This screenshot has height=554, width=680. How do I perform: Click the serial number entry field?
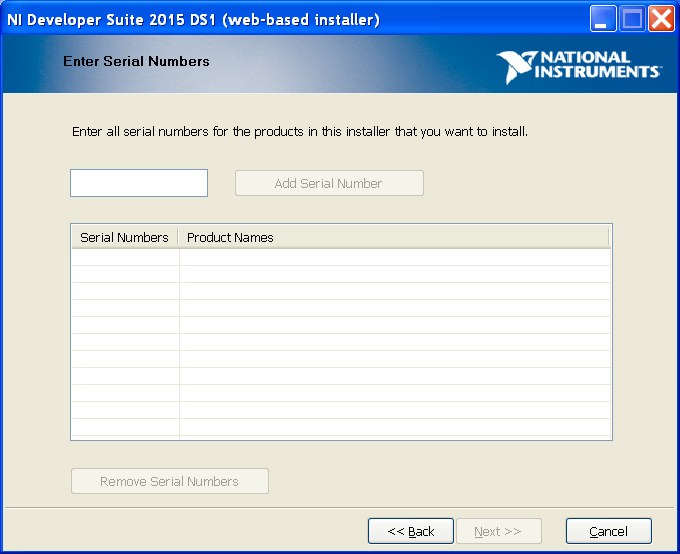coord(139,183)
